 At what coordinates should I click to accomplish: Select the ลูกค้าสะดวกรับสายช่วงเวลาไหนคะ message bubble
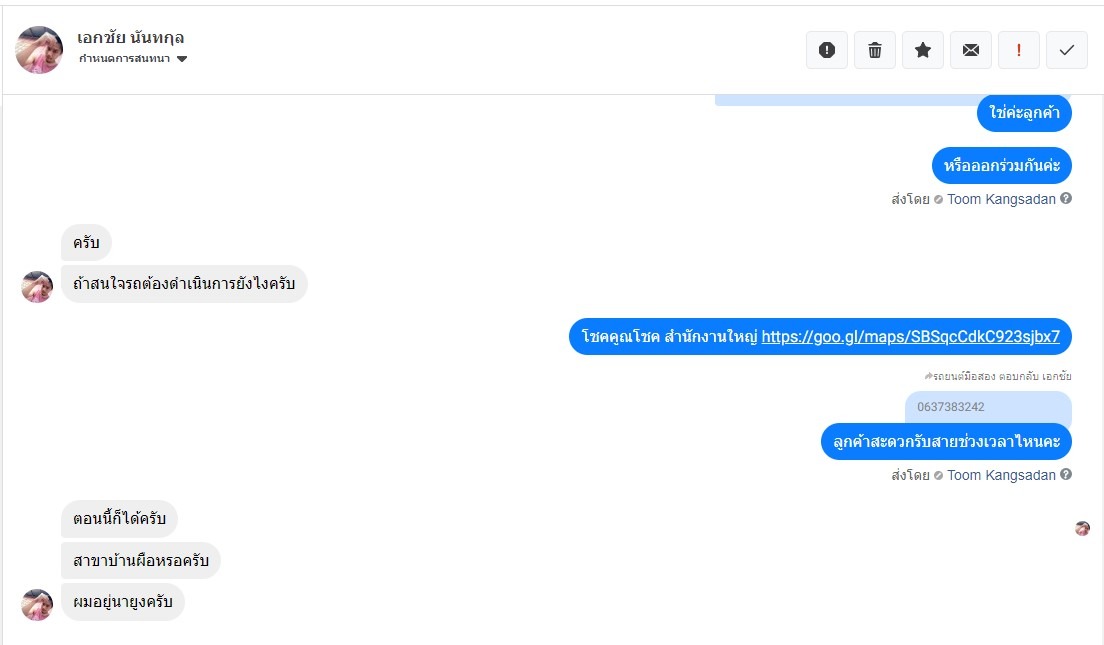tap(946, 441)
